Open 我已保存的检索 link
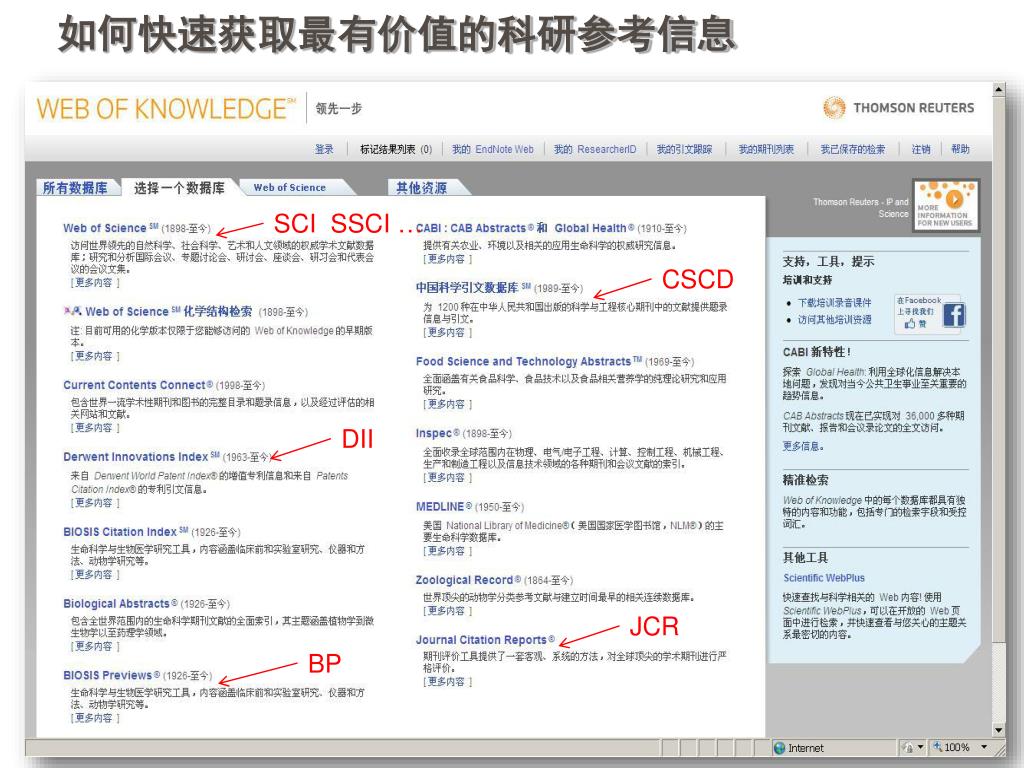The width and height of the screenshot is (1024, 768). click(853, 150)
